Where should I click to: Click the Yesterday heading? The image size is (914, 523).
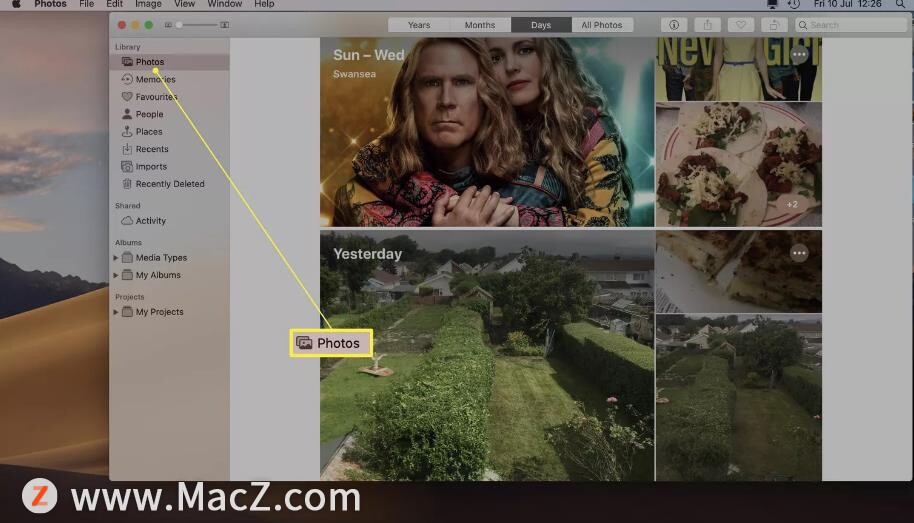[368, 254]
